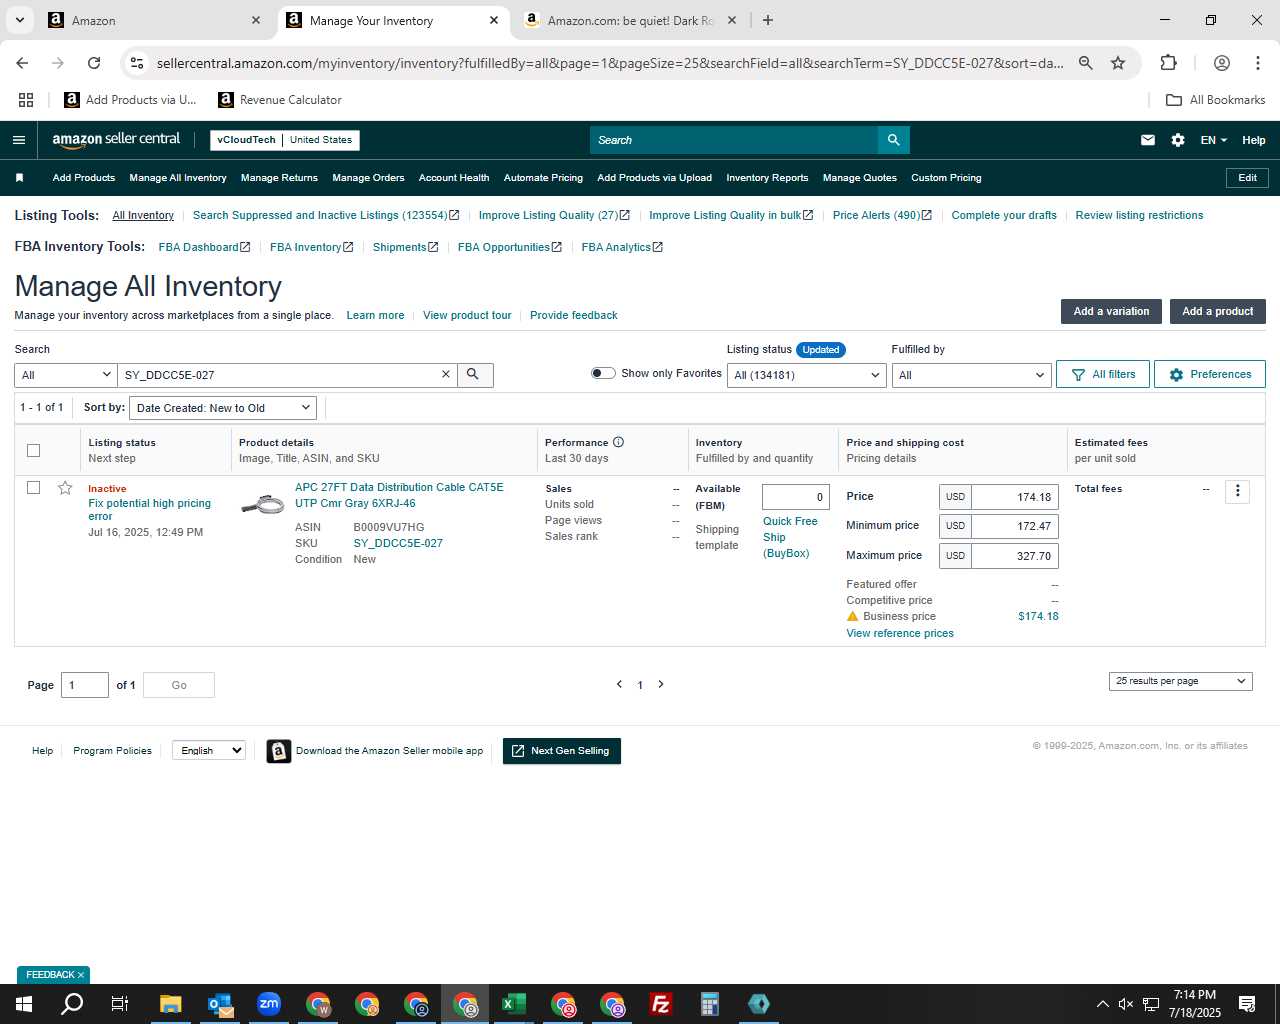
Task: Click Fix potential high pricing error link
Action: click(x=149, y=510)
